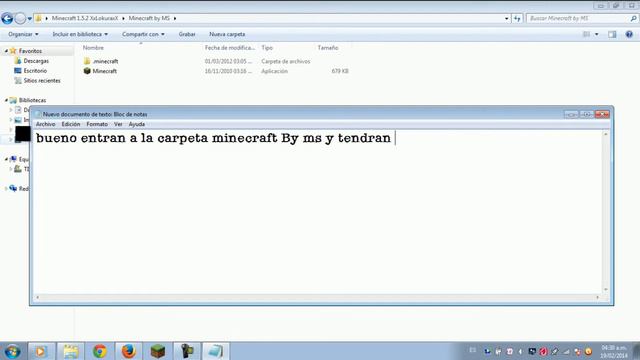
Task: Open the camera recorder taskbar icon
Action: pyautogui.click(x=187, y=351)
